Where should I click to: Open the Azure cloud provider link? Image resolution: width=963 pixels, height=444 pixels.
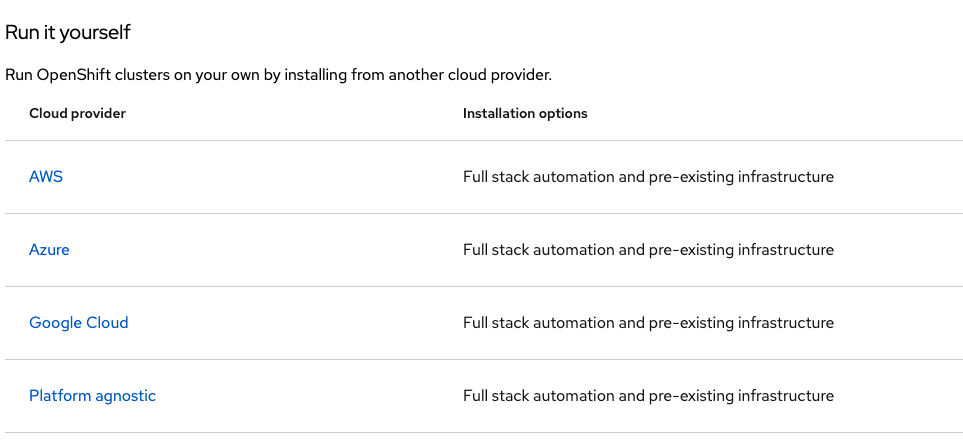pos(49,250)
